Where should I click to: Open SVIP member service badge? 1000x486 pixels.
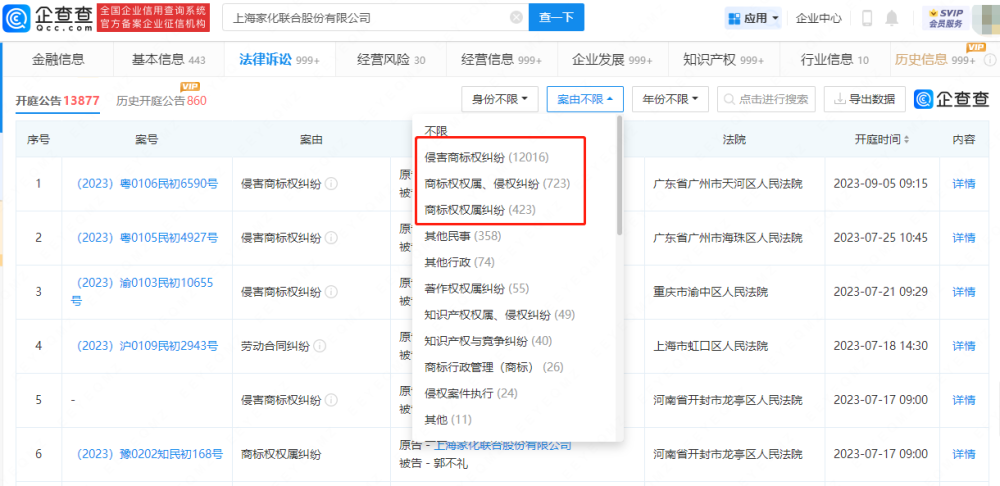945,18
